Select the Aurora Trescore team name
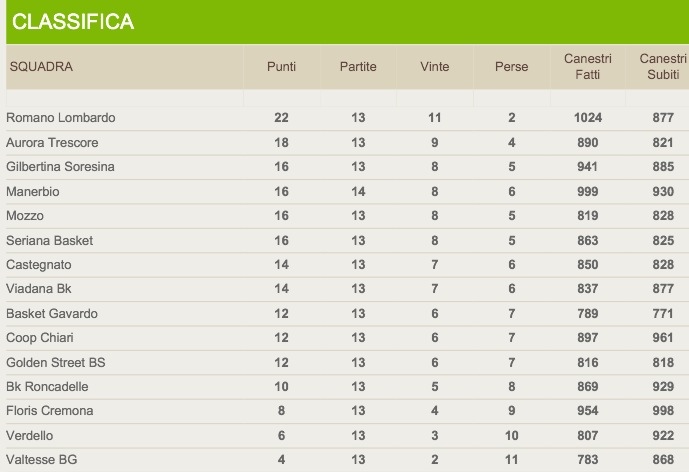The image size is (689, 472). (x=52, y=143)
